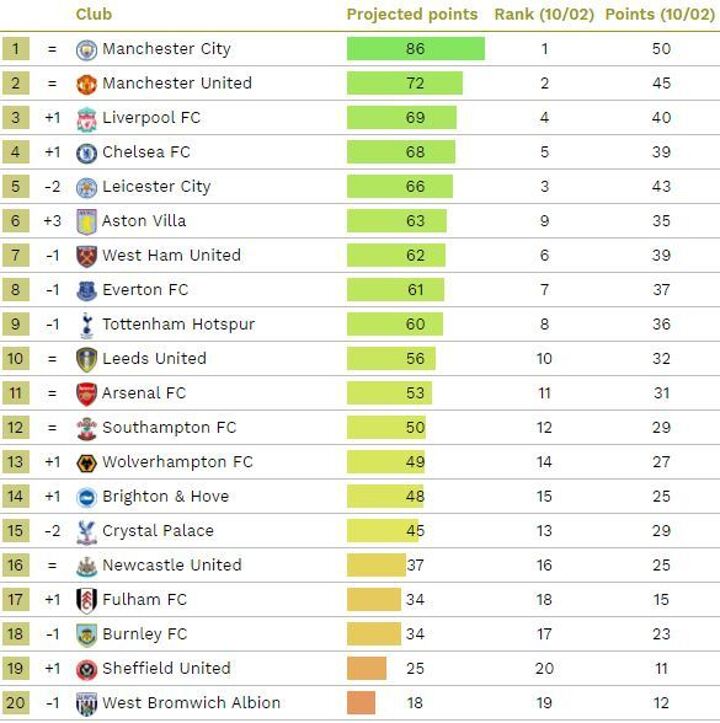This screenshot has height=723, width=720.
Task: Click the Everton FC club name
Action: pyautogui.click(x=145, y=289)
